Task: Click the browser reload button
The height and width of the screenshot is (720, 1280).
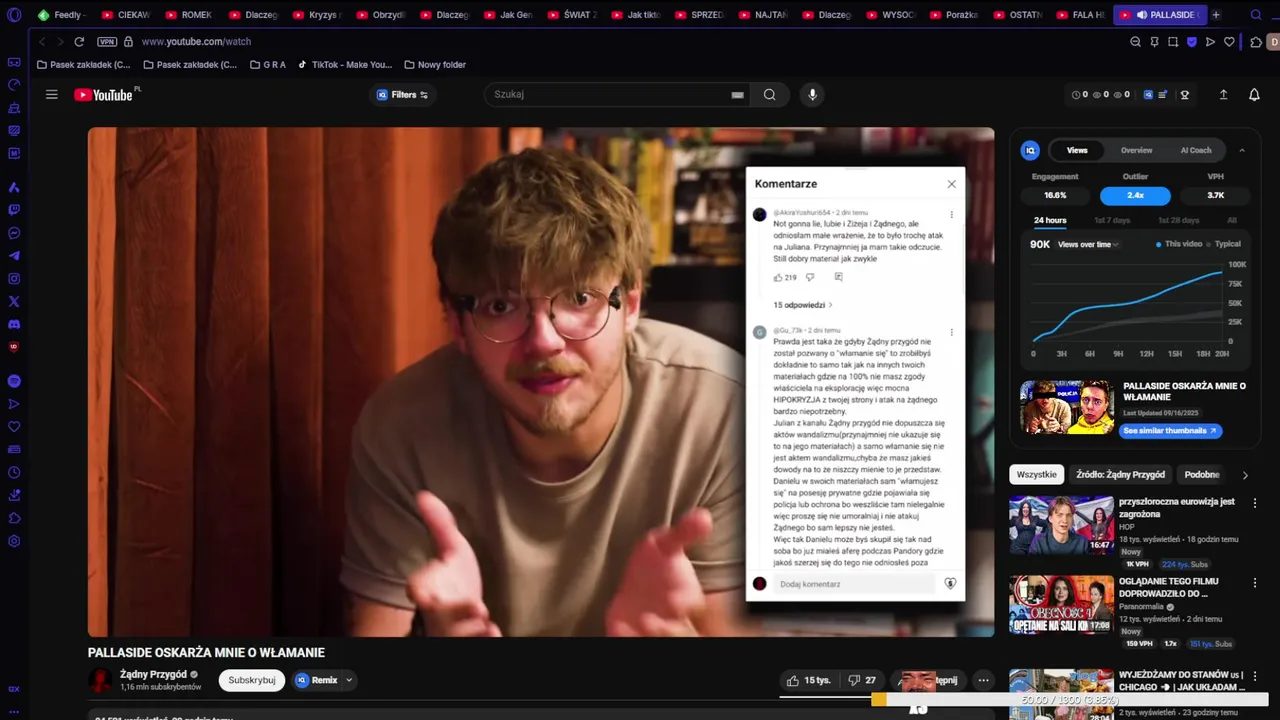Action: pyautogui.click(x=79, y=42)
